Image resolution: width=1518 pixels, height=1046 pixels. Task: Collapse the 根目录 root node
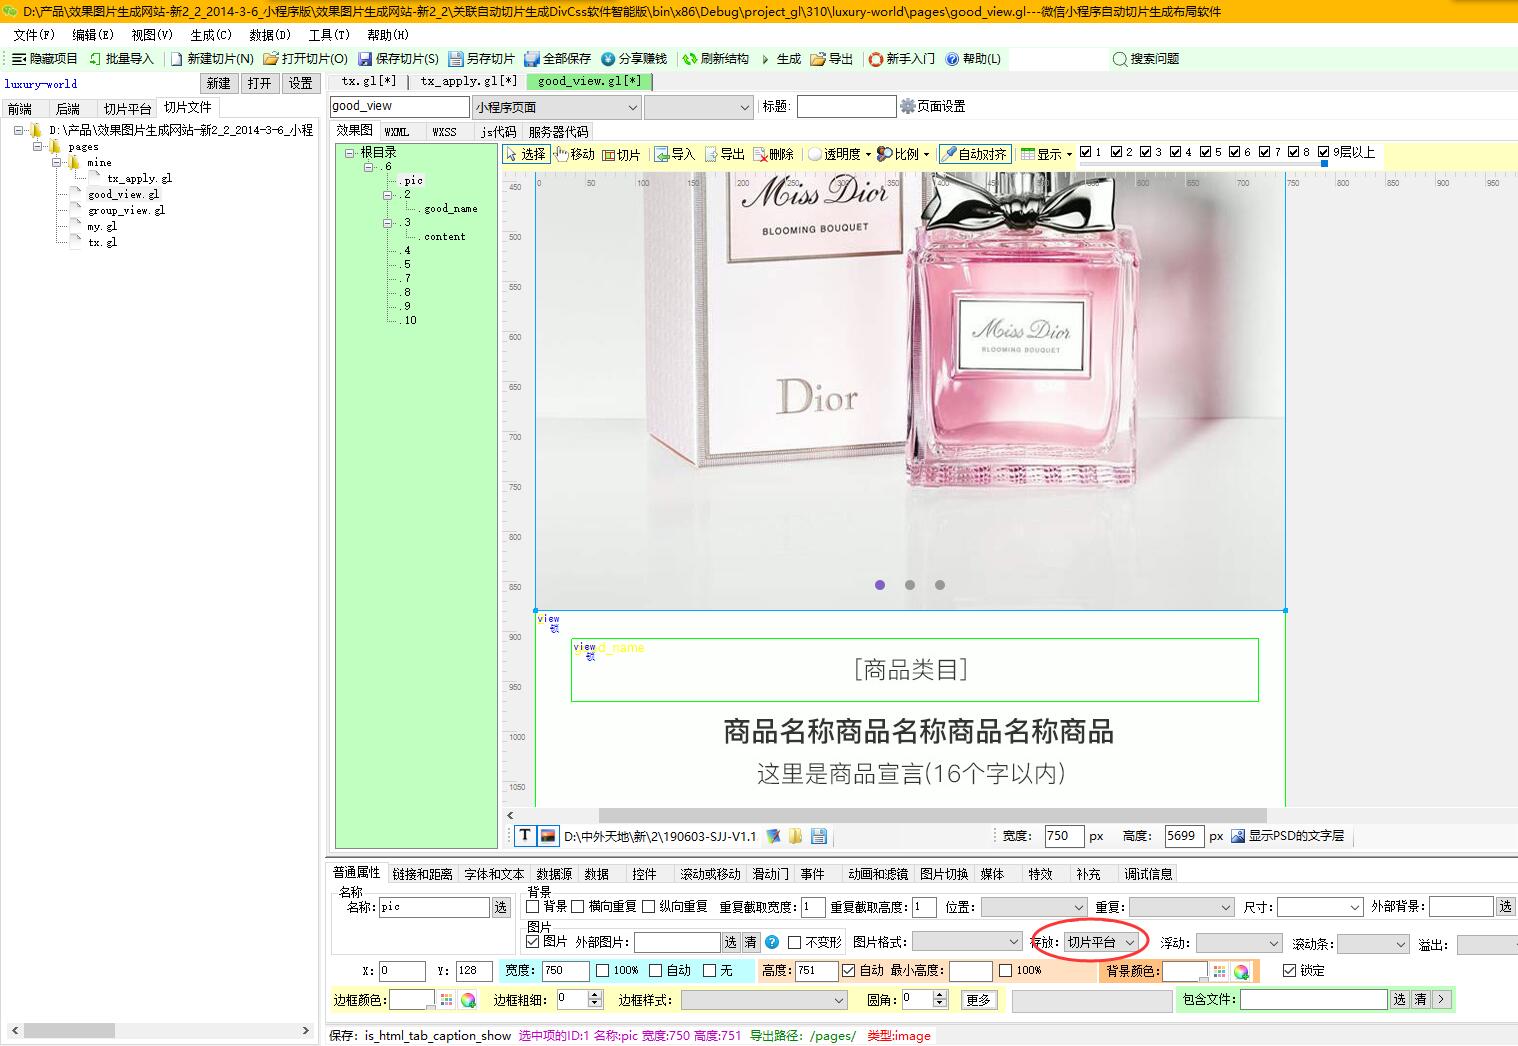[350, 153]
